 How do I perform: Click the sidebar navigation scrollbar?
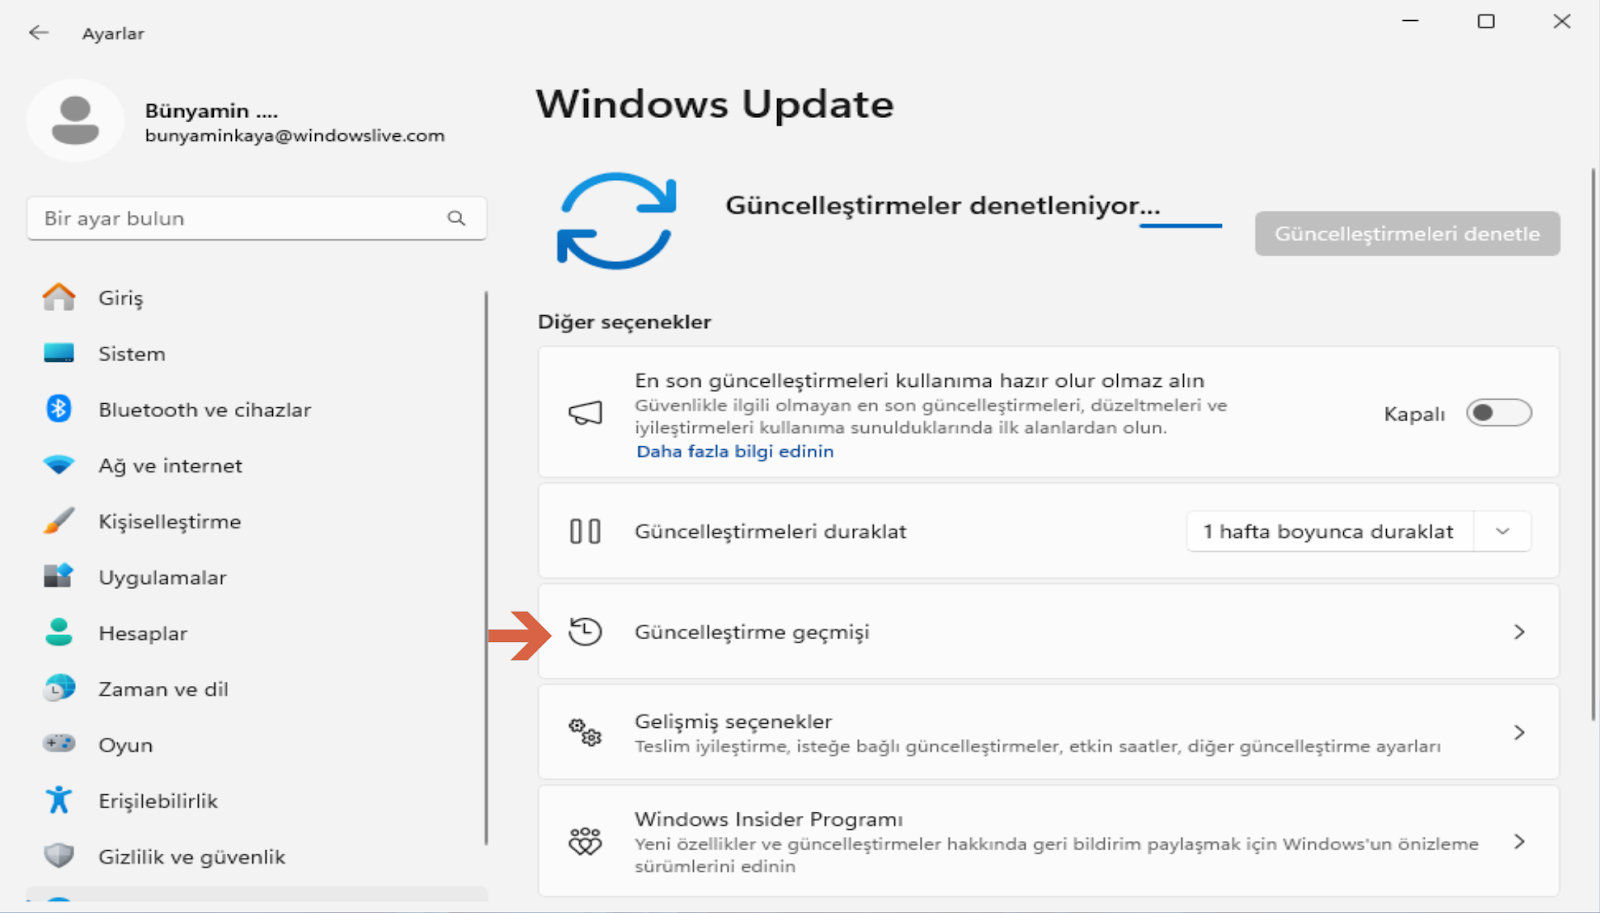click(x=486, y=568)
